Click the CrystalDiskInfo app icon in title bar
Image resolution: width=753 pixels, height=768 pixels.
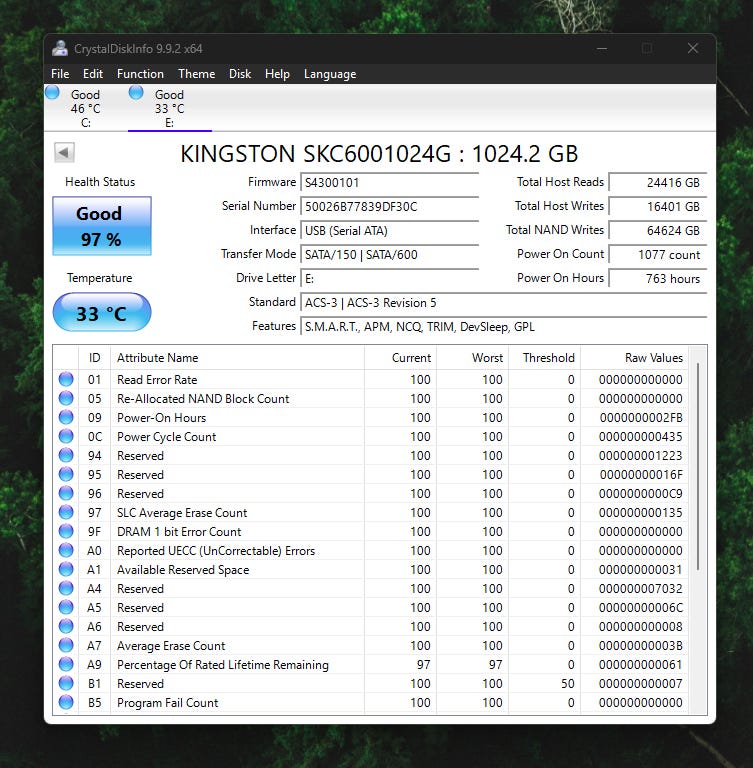pyautogui.click(x=60, y=48)
